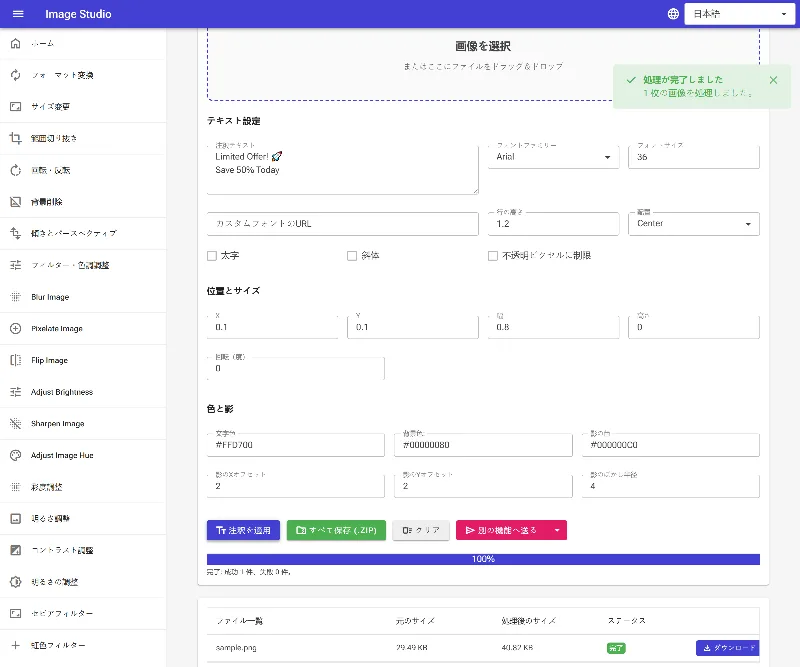The height and width of the screenshot is (667, 800).
Task: Click the 傾きとパースペクティブ transform icon
Action: pos(16,234)
